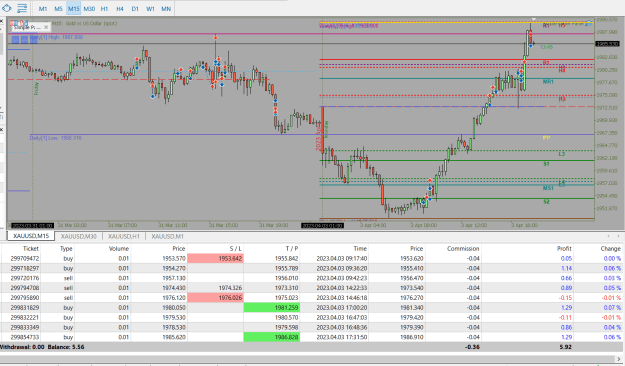
Task: Click the green take profit cell 1986.828
Action: [272, 337]
